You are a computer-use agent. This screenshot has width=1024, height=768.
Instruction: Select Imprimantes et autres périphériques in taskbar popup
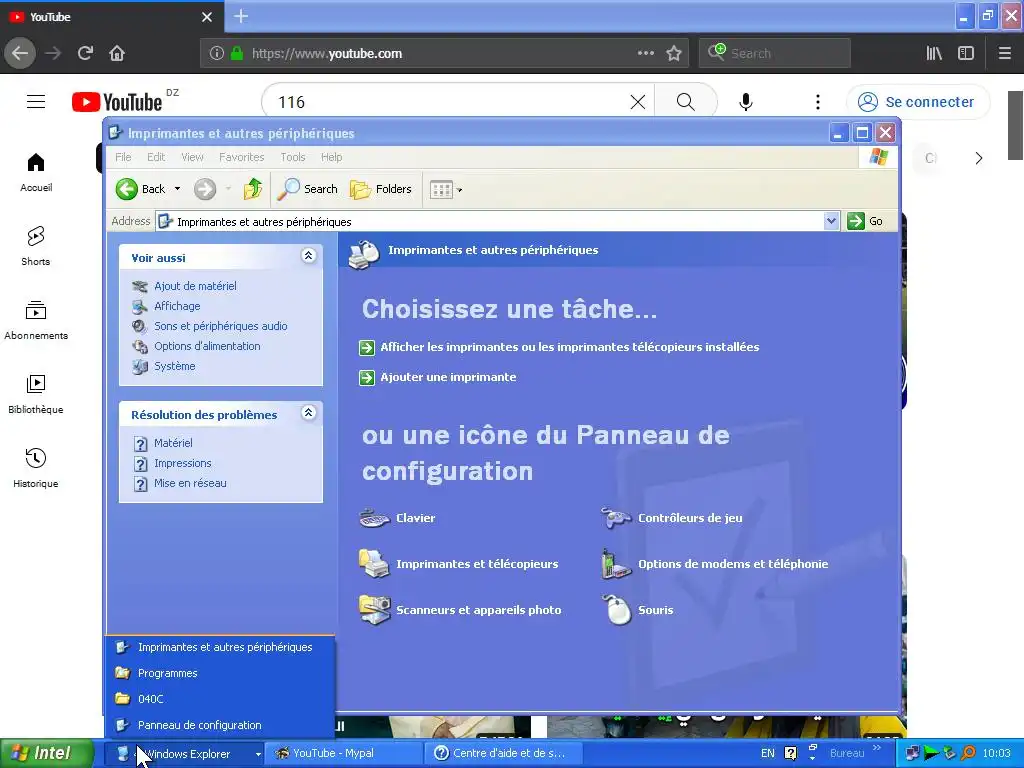pos(219,647)
